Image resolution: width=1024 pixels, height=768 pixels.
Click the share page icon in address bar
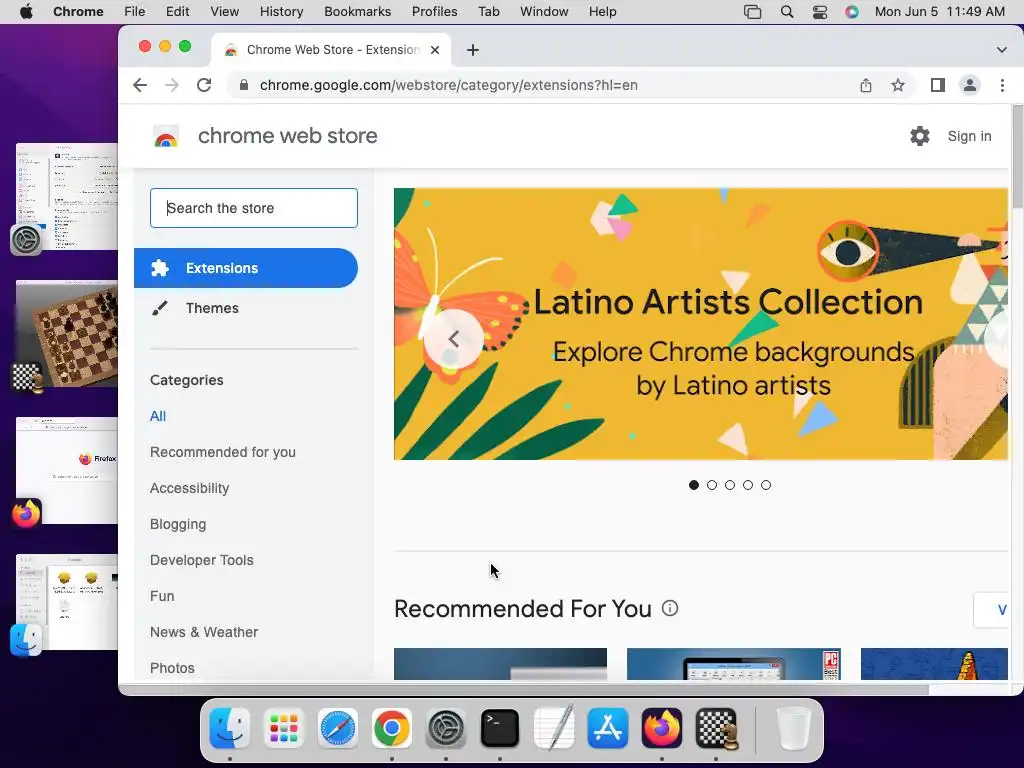point(866,86)
